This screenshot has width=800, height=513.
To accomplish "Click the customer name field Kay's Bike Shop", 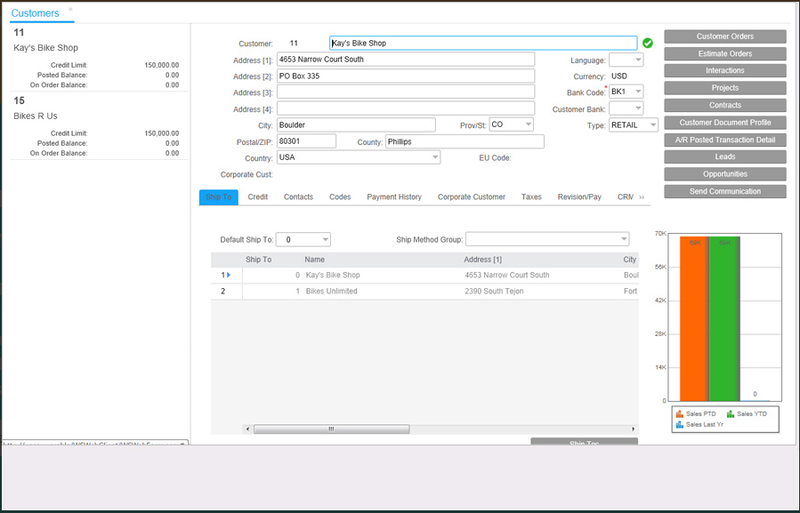I will tap(483, 43).
